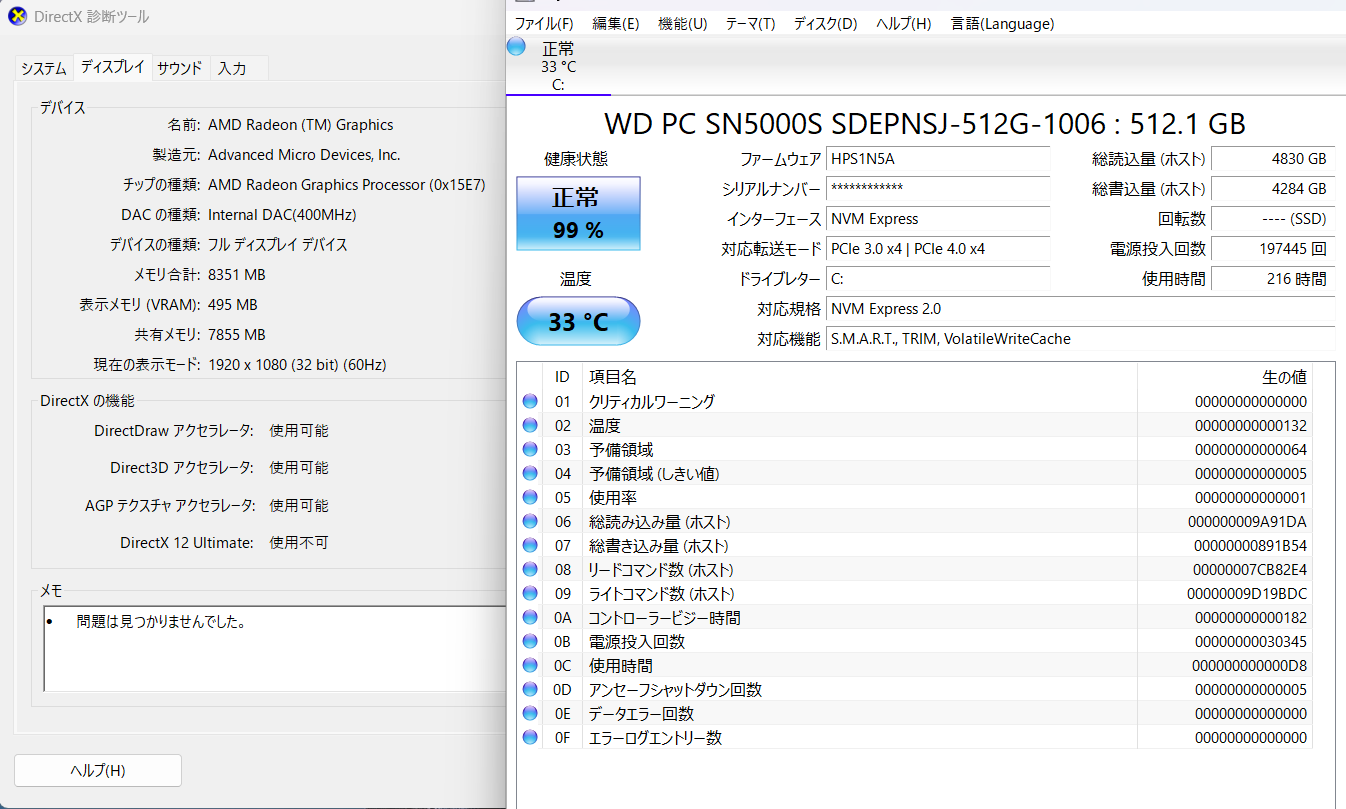Image resolution: width=1346 pixels, height=809 pixels.
Task: Switch to the システム tab
Action: (44, 69)
